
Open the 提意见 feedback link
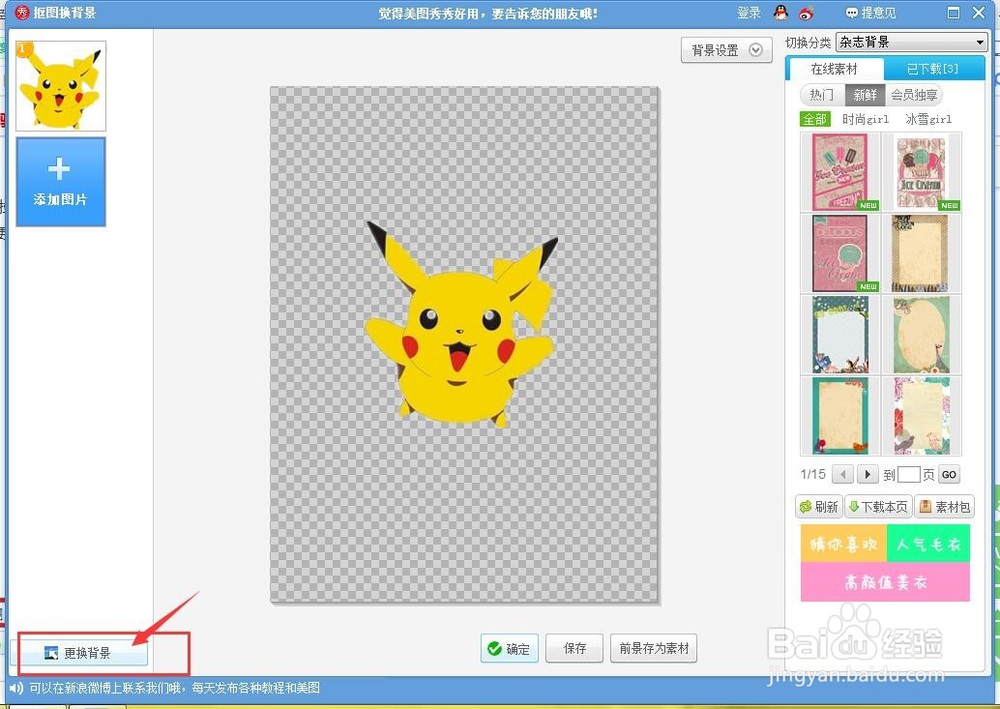(x=871, y=12)
